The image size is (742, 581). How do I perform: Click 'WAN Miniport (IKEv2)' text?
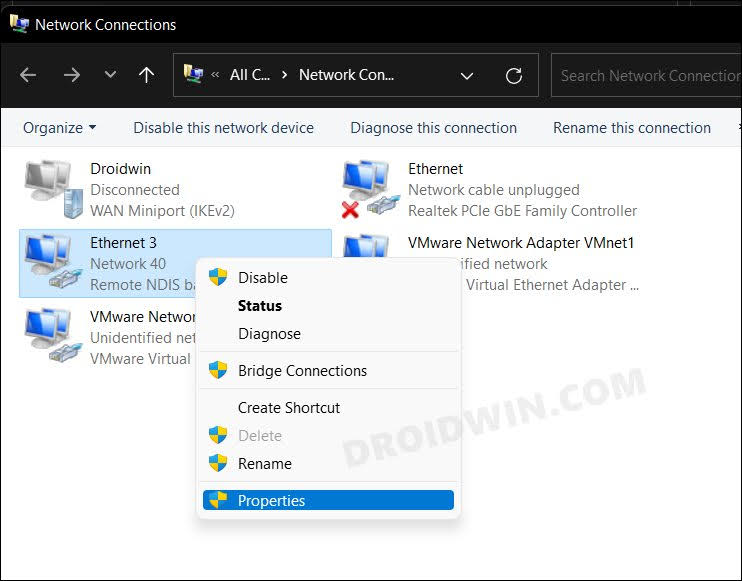(162, 211)
